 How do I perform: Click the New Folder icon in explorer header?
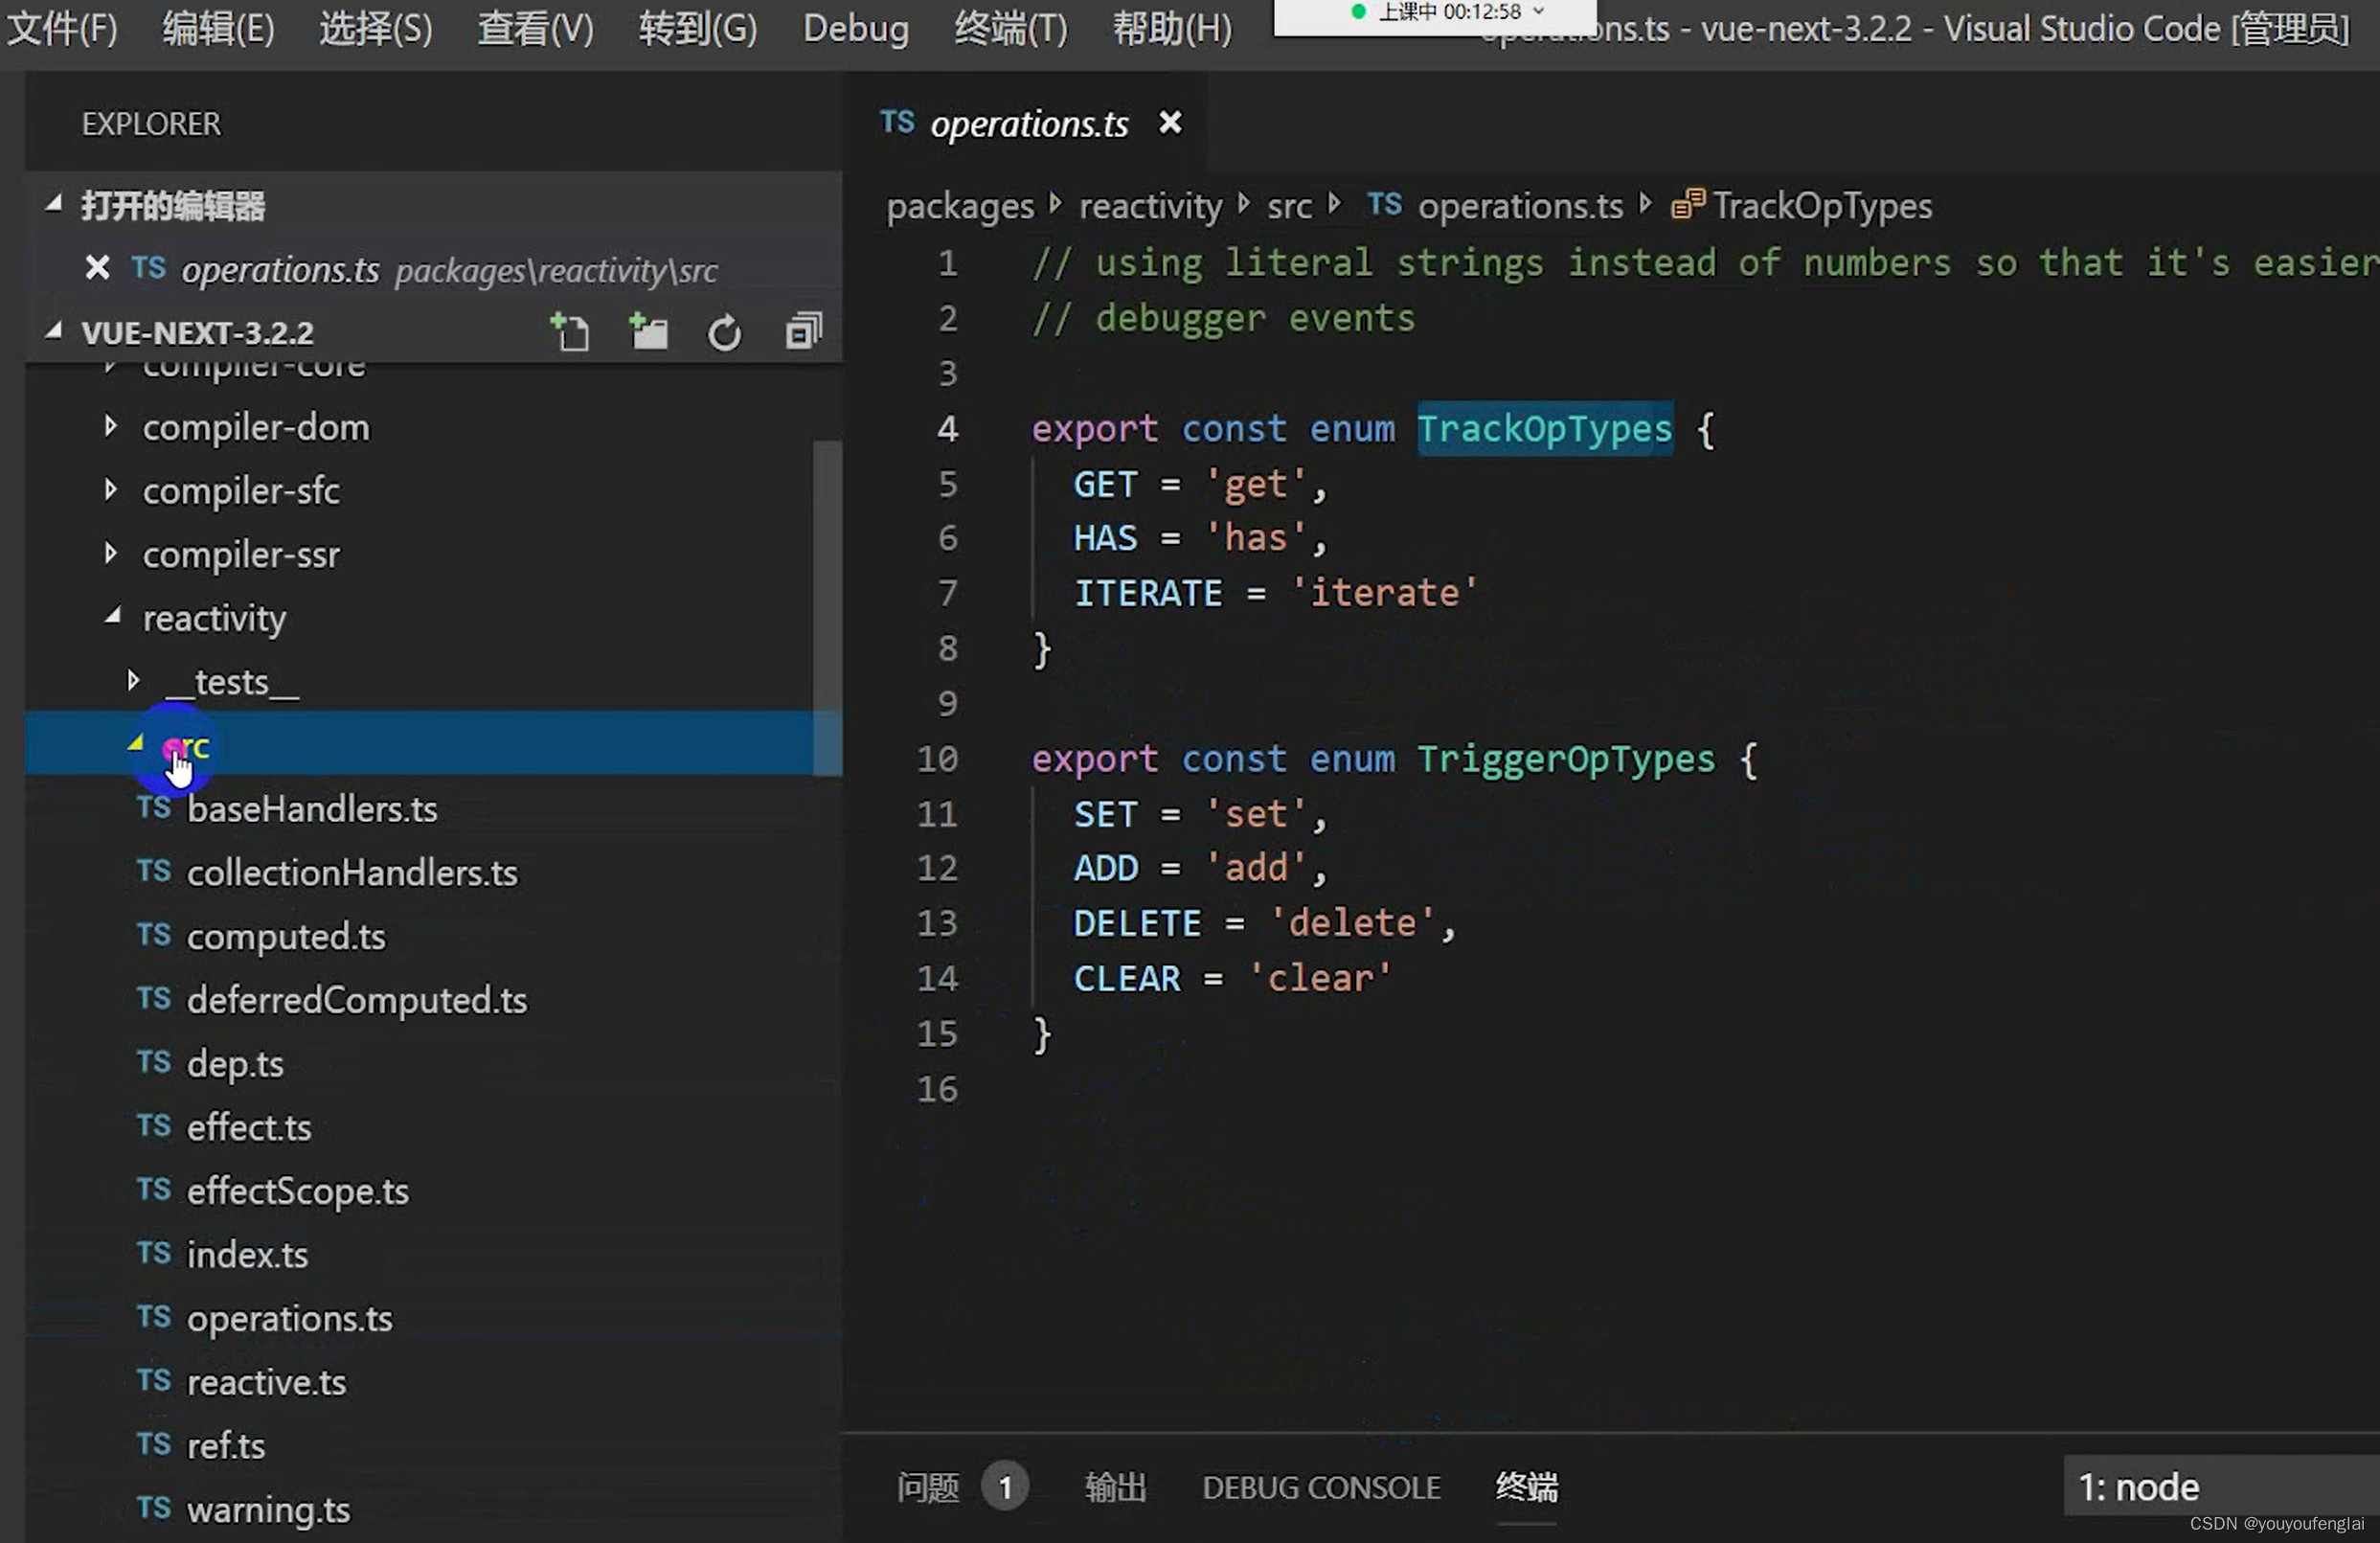(x=648, y=332)
